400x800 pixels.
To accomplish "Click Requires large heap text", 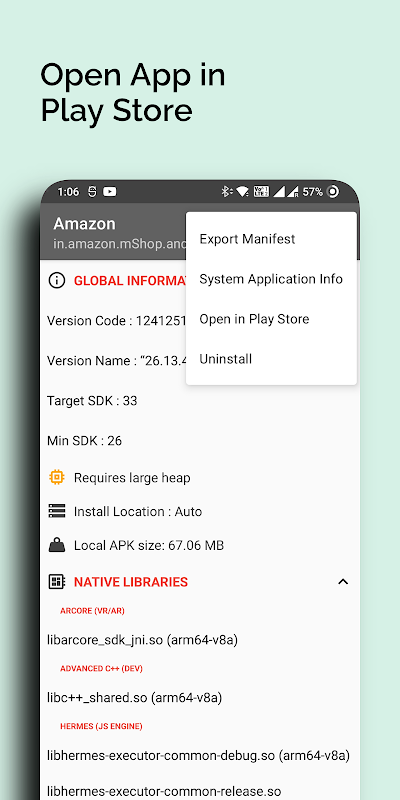I will (x=132, y=478).
